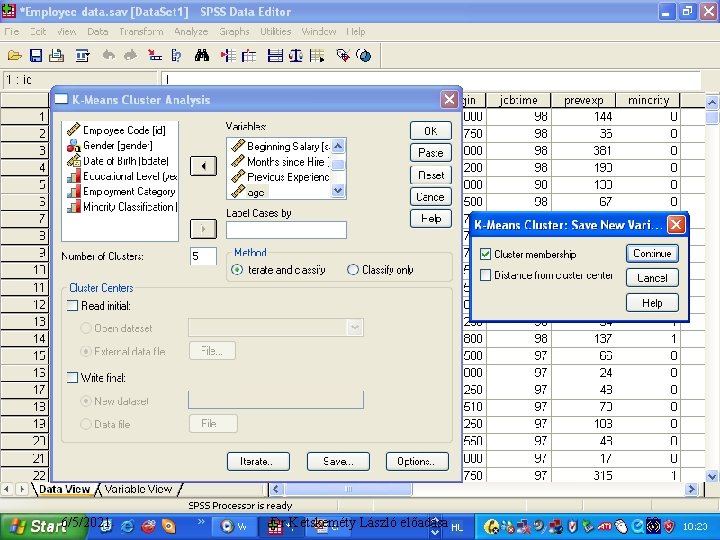Uncheck the Cluster membership checkbox
The height and width of the screenshot is (540, 720).
485,254
